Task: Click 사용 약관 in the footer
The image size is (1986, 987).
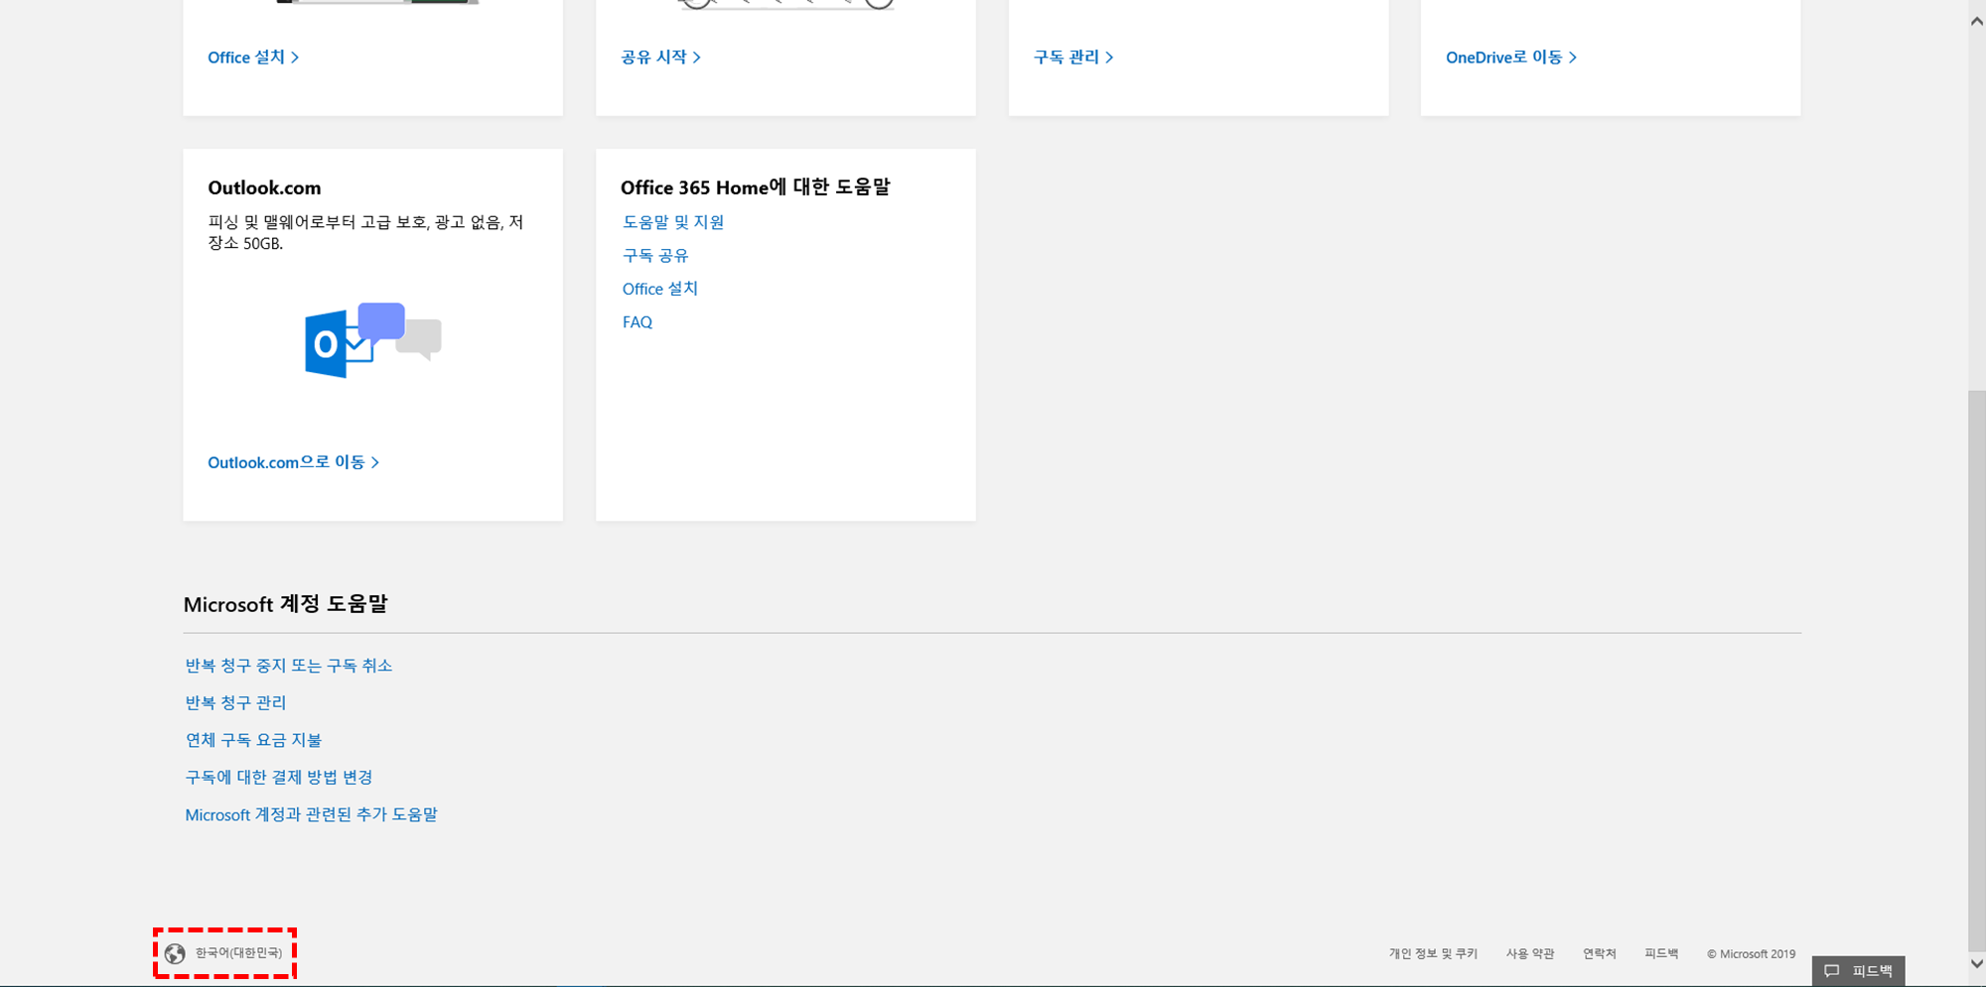Action: click(x=1530, y=954)
